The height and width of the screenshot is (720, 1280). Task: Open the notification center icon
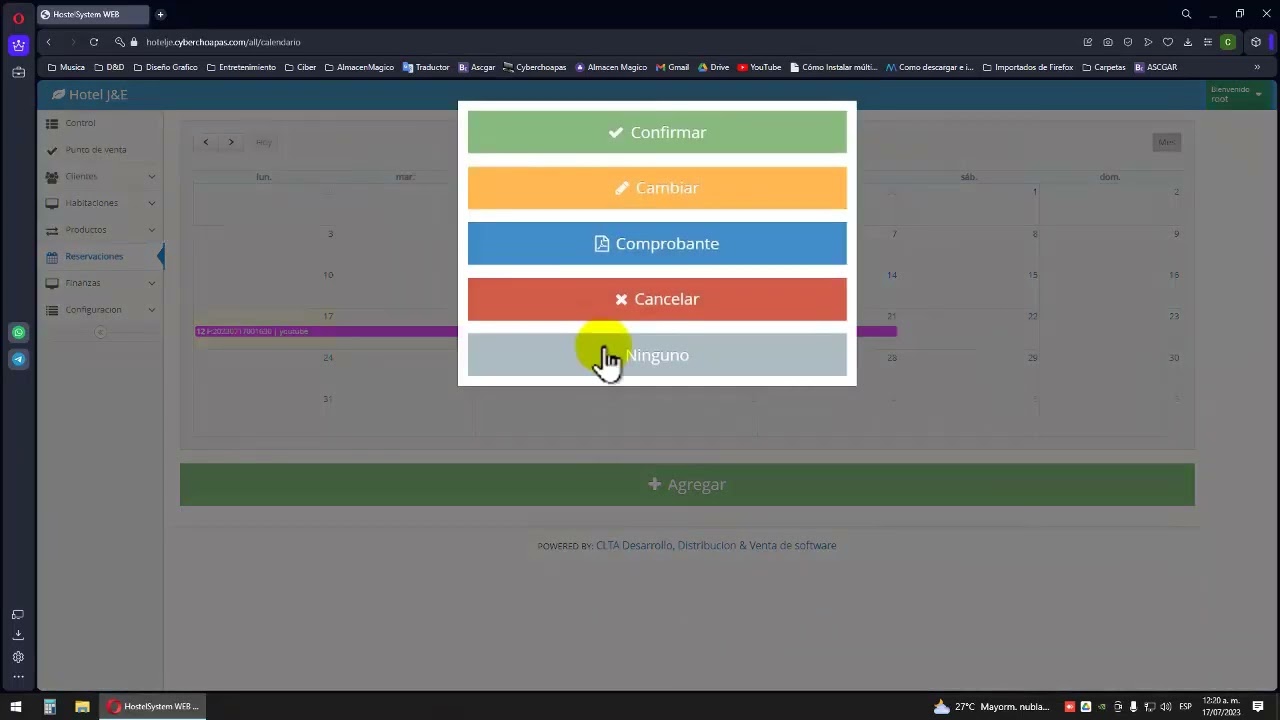tap(1258, 706)
